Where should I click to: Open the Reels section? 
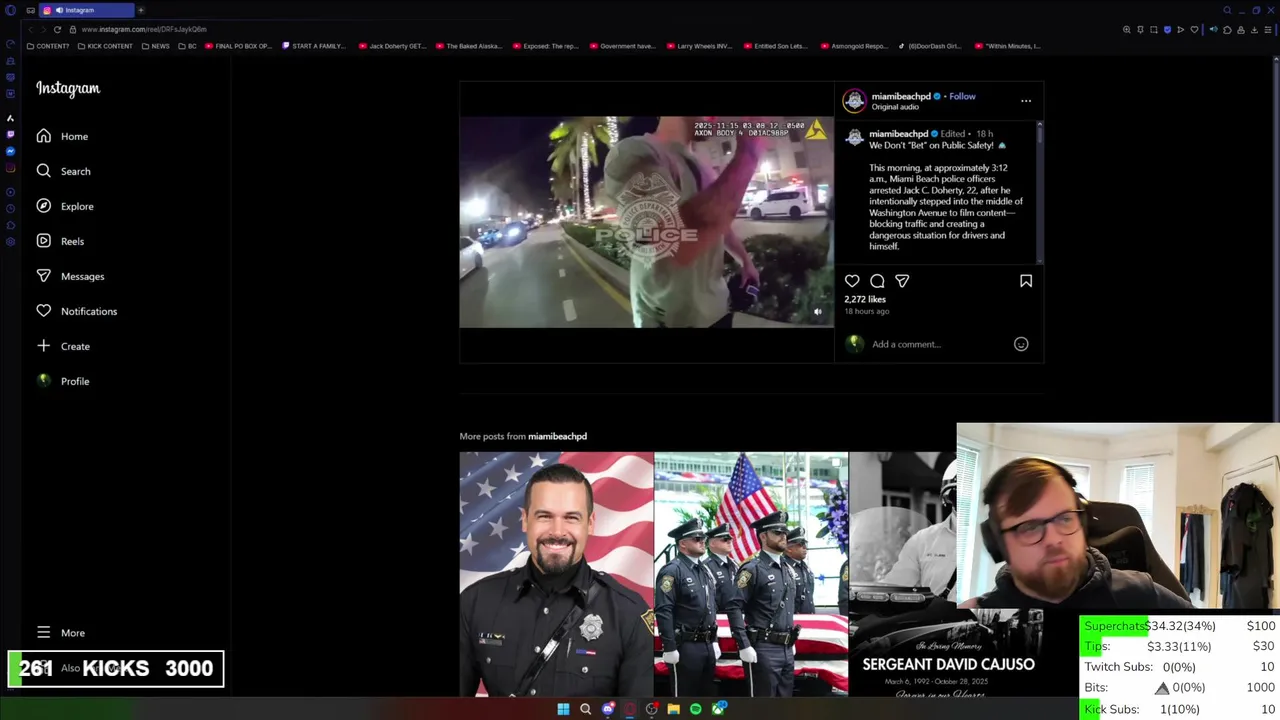click(x=63, y=241)
